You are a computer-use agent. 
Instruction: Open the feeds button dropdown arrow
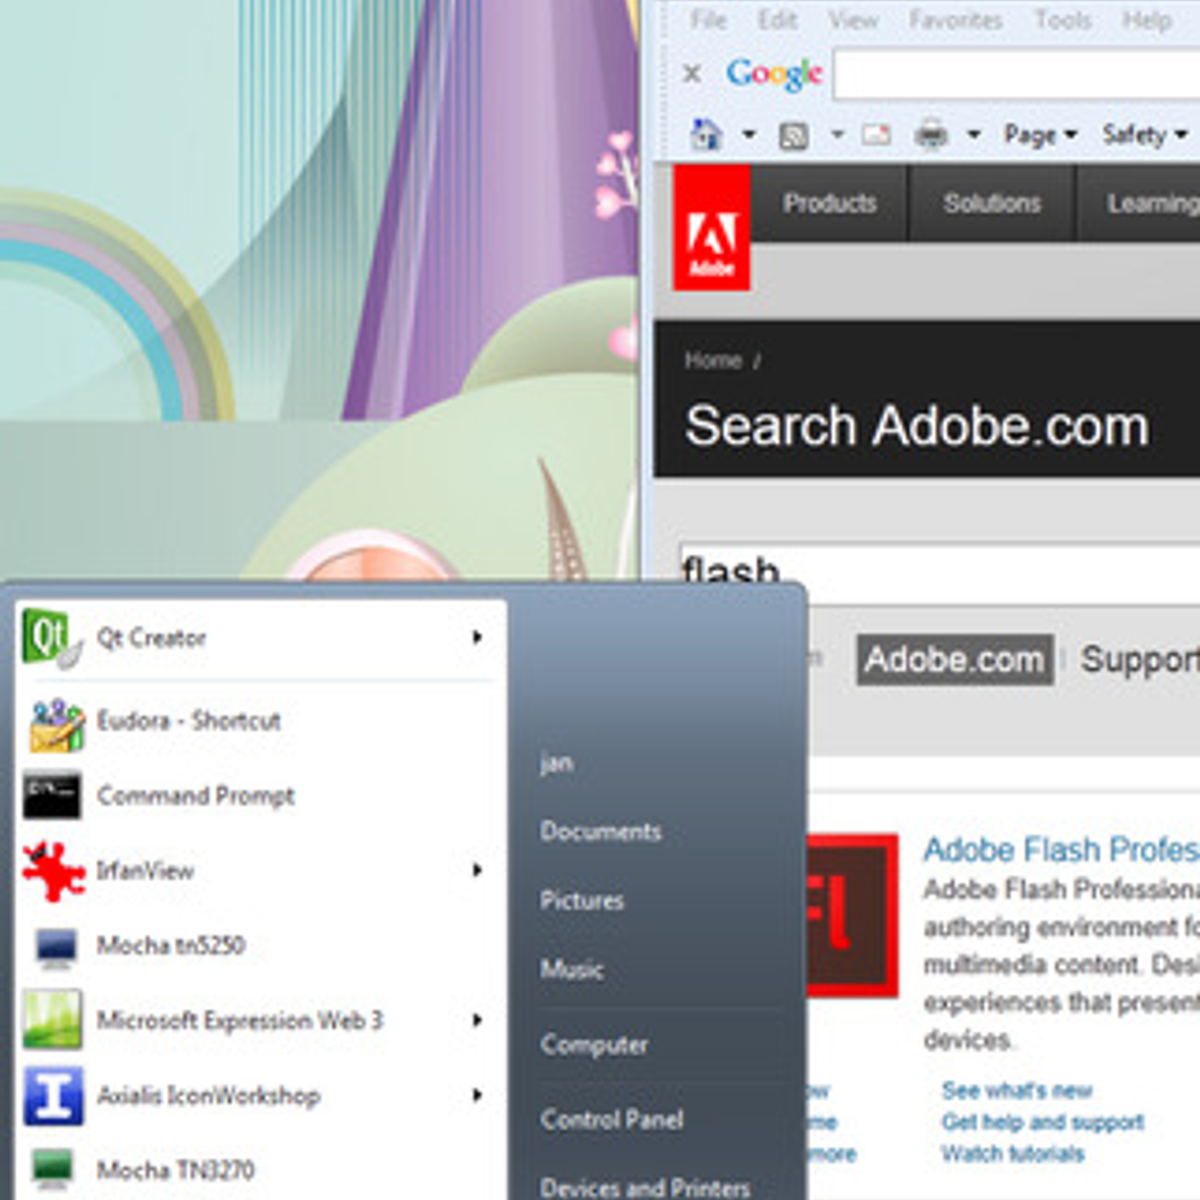tap(837, 134)
